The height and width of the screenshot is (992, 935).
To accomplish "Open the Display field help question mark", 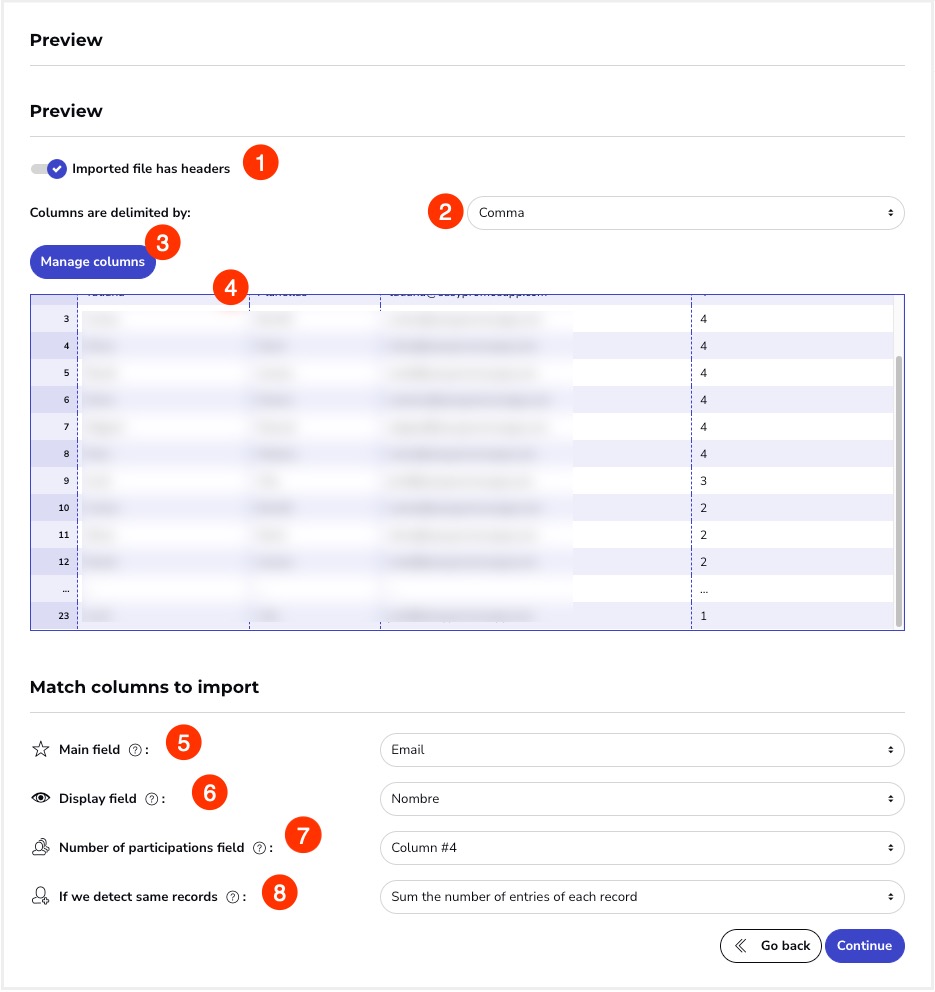I will [x=152, y=799].
